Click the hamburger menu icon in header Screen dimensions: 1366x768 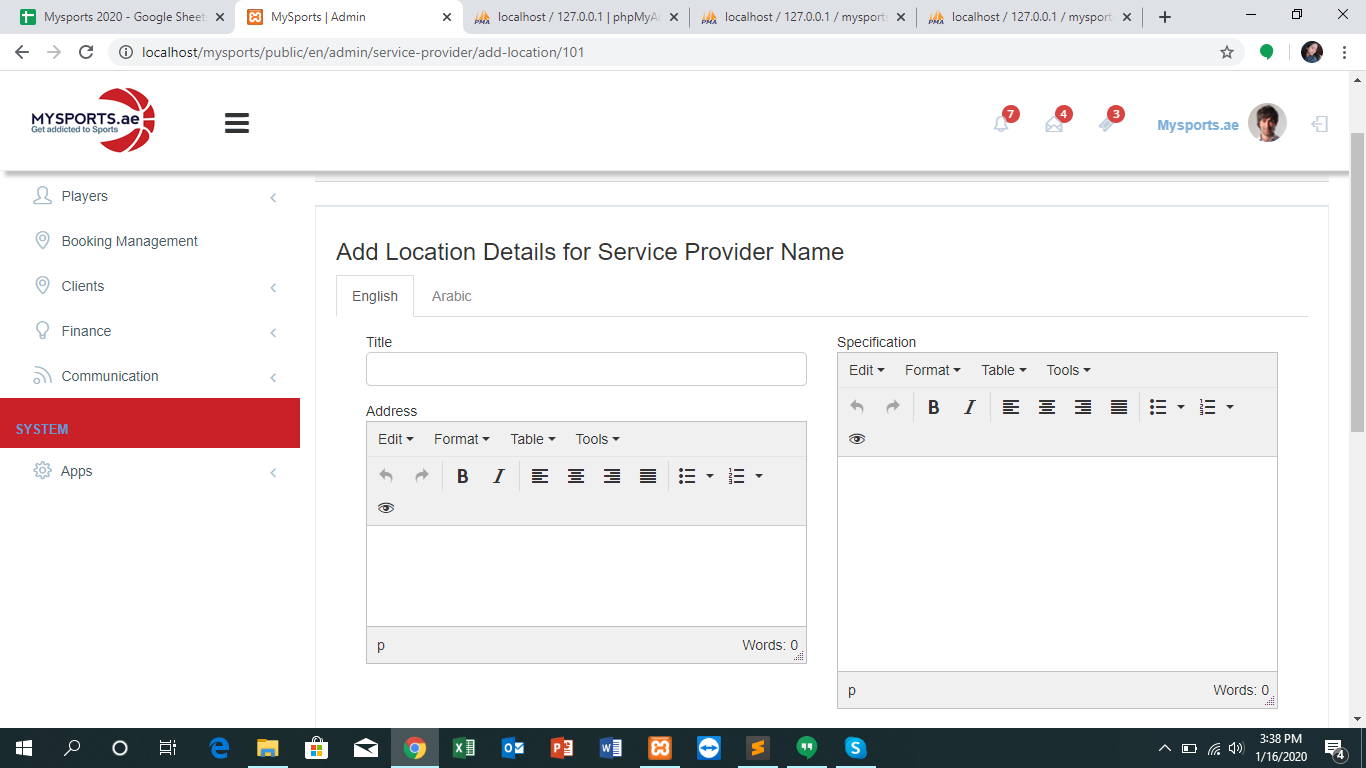[x=236, y=123]
